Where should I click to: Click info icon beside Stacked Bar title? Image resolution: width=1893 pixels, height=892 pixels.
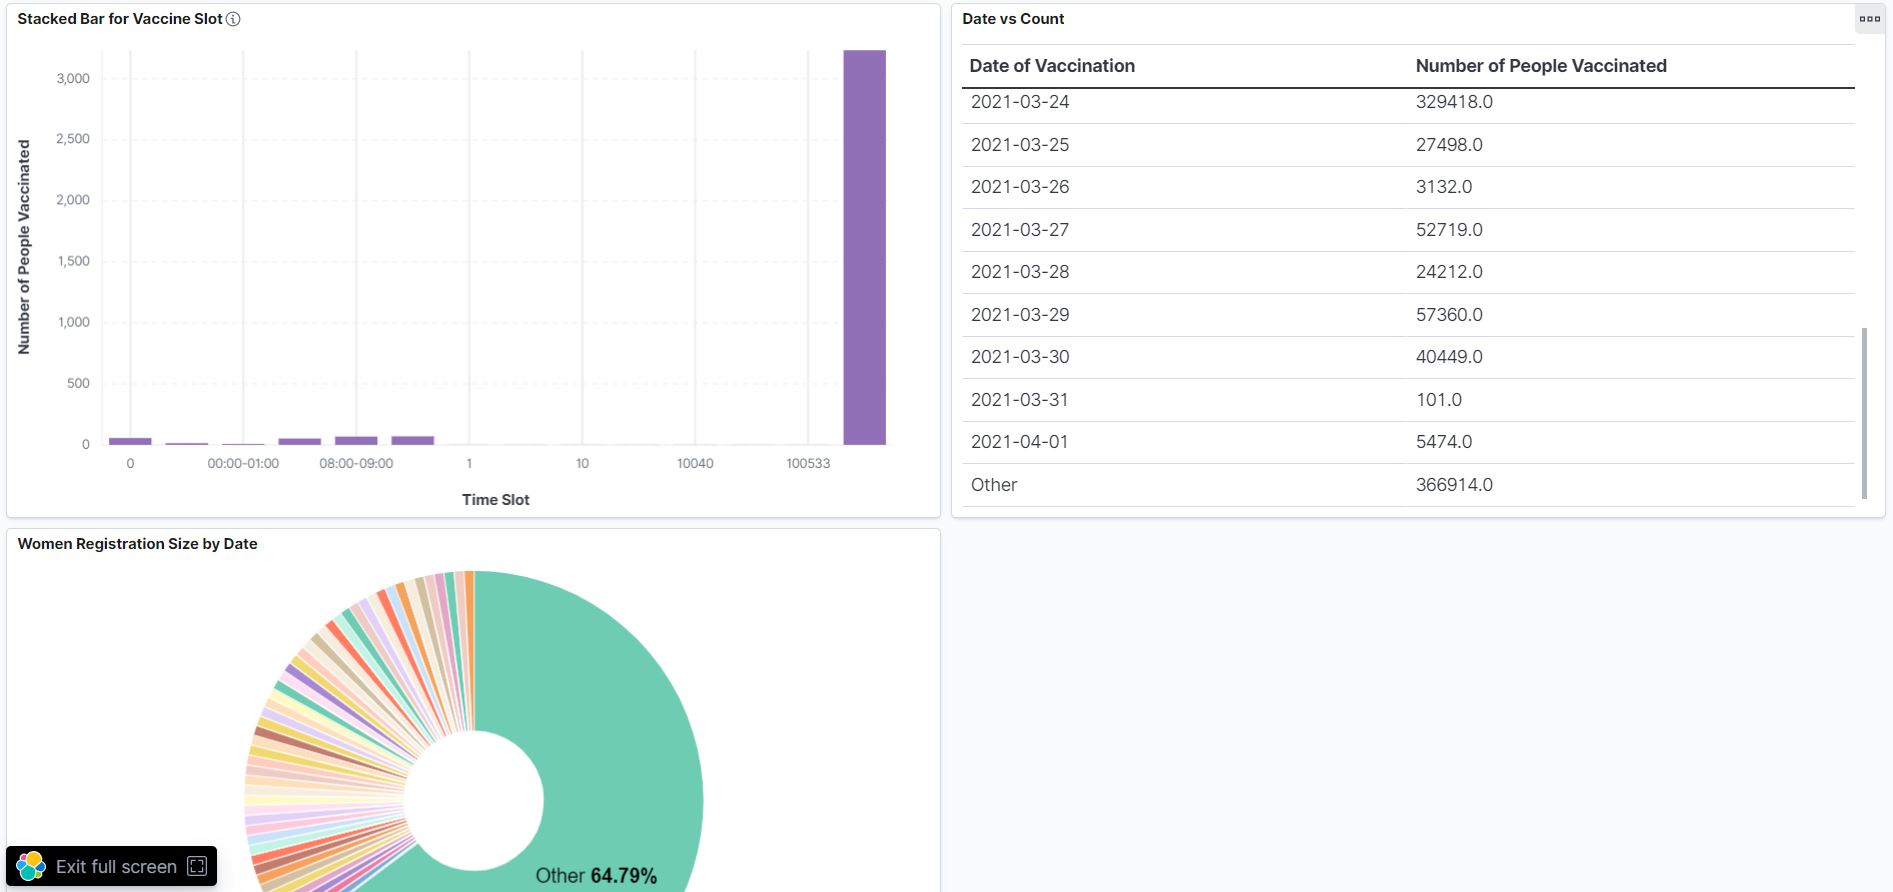[233, 19]
